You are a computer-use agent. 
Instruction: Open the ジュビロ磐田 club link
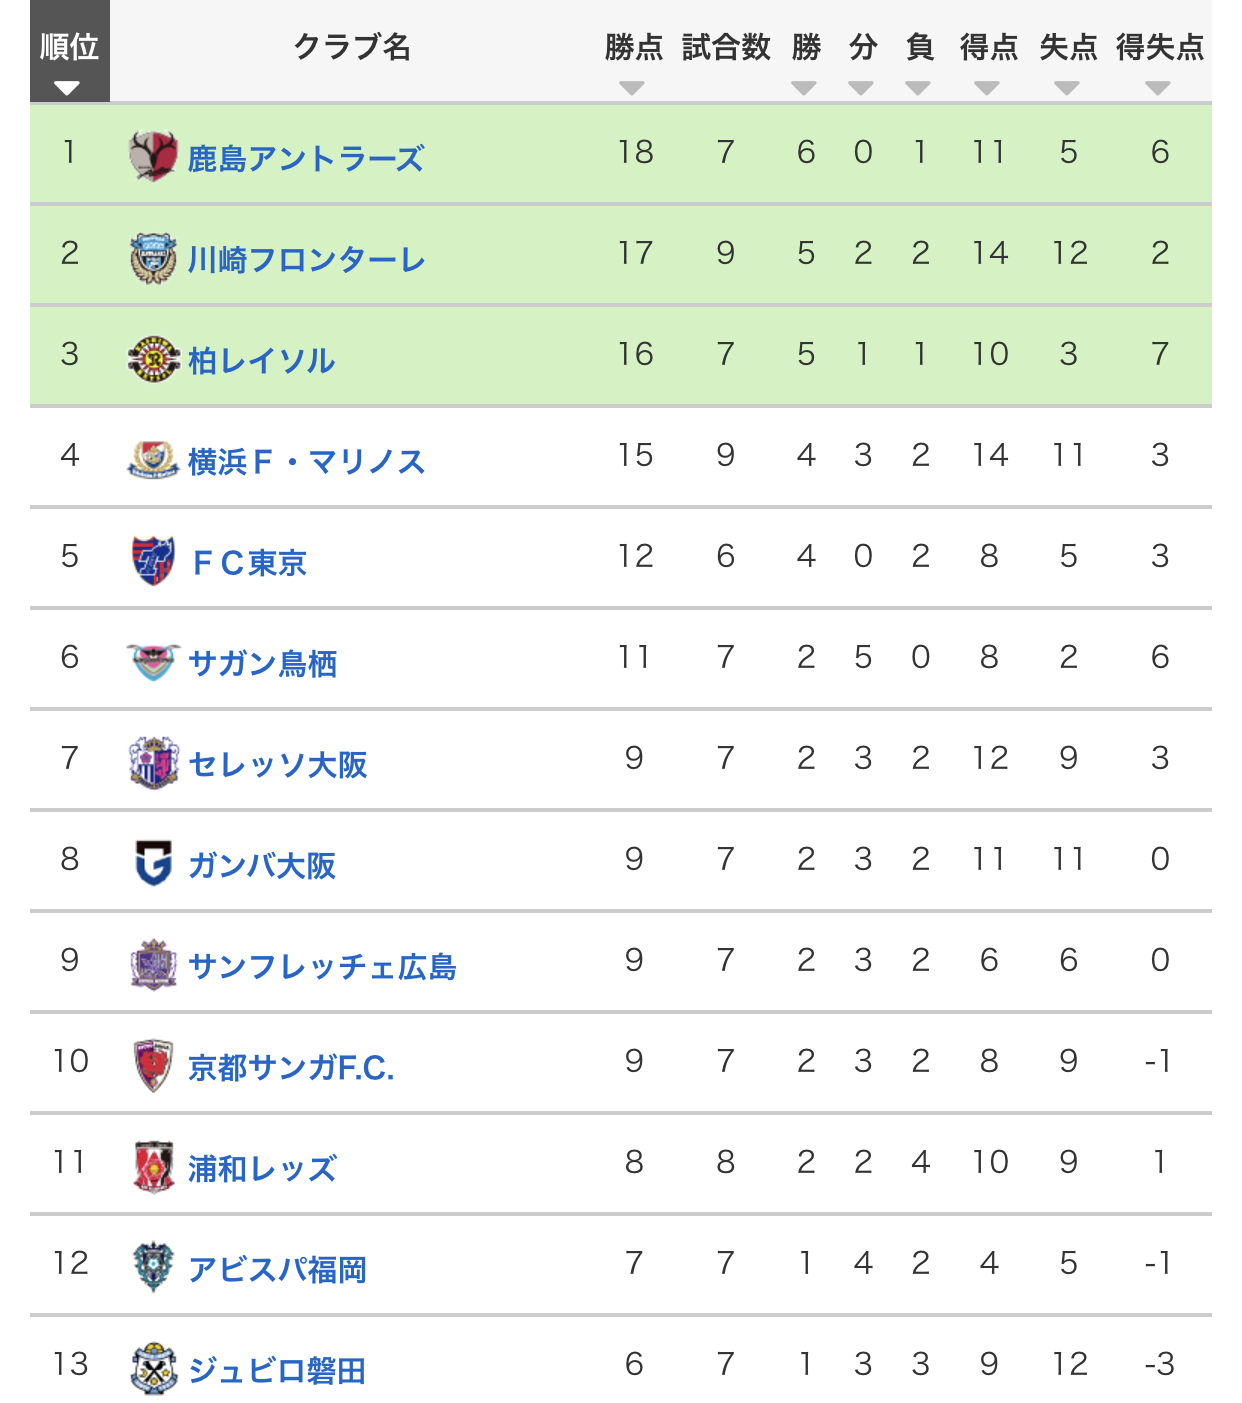(x=277, y=1370)
